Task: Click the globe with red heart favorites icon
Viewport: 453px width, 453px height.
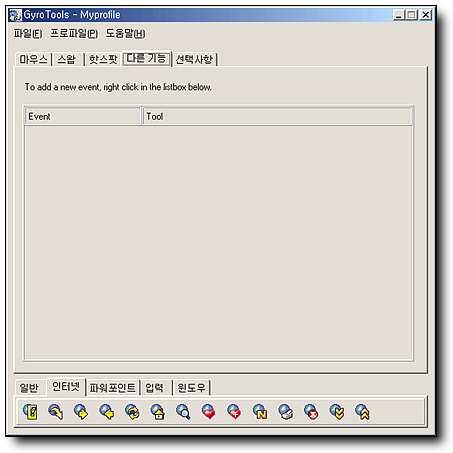Action: click(x=209, y=412)
